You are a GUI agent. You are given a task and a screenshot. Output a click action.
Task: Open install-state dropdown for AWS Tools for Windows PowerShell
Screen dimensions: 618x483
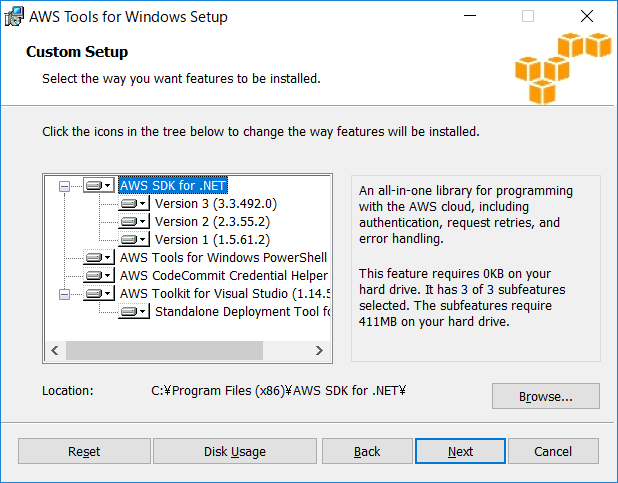[x=99, y=257]
